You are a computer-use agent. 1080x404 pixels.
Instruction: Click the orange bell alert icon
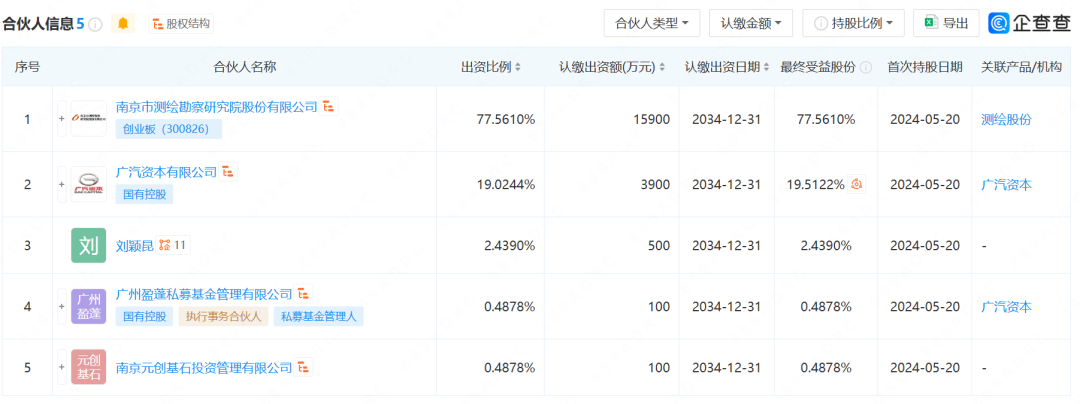point(123,23)
